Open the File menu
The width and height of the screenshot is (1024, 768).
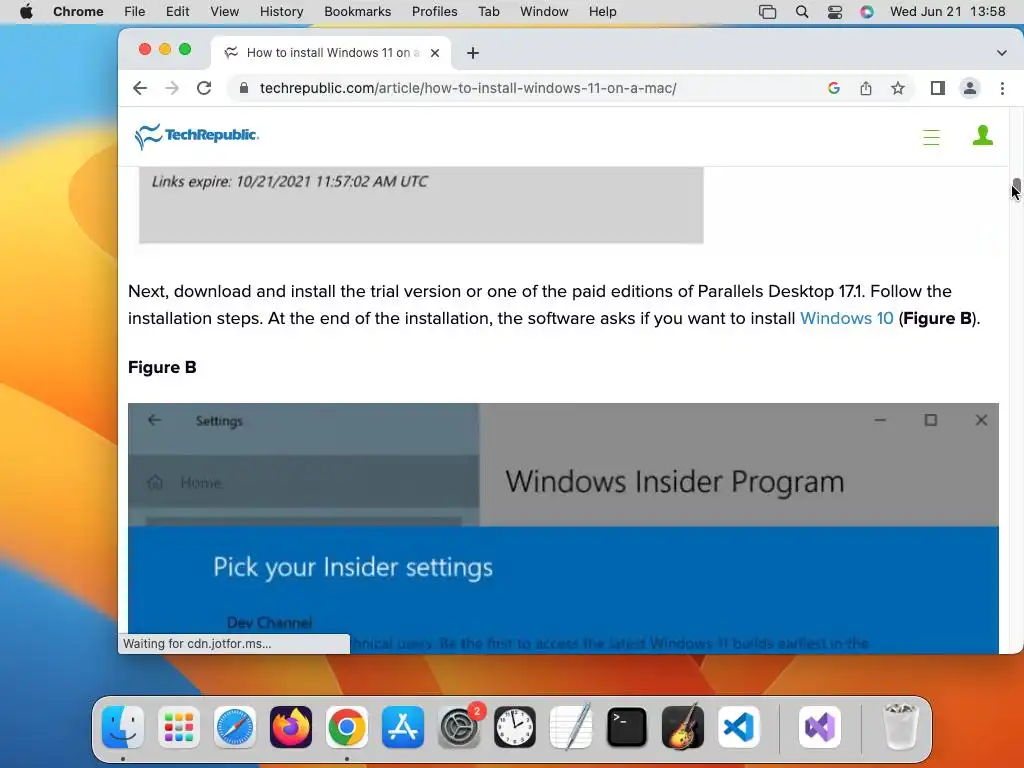tap(135, 12)
